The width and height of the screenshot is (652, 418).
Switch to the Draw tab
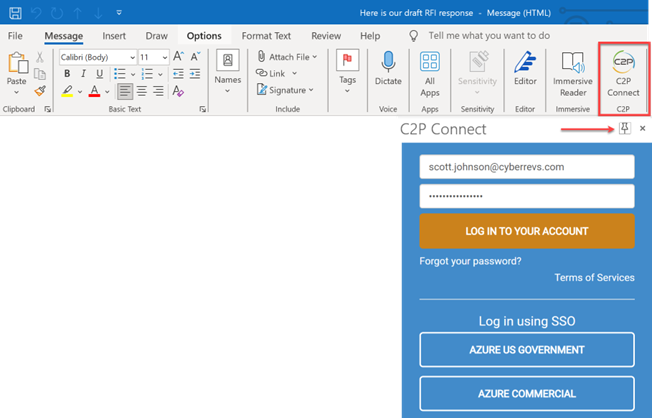[156, 36]
